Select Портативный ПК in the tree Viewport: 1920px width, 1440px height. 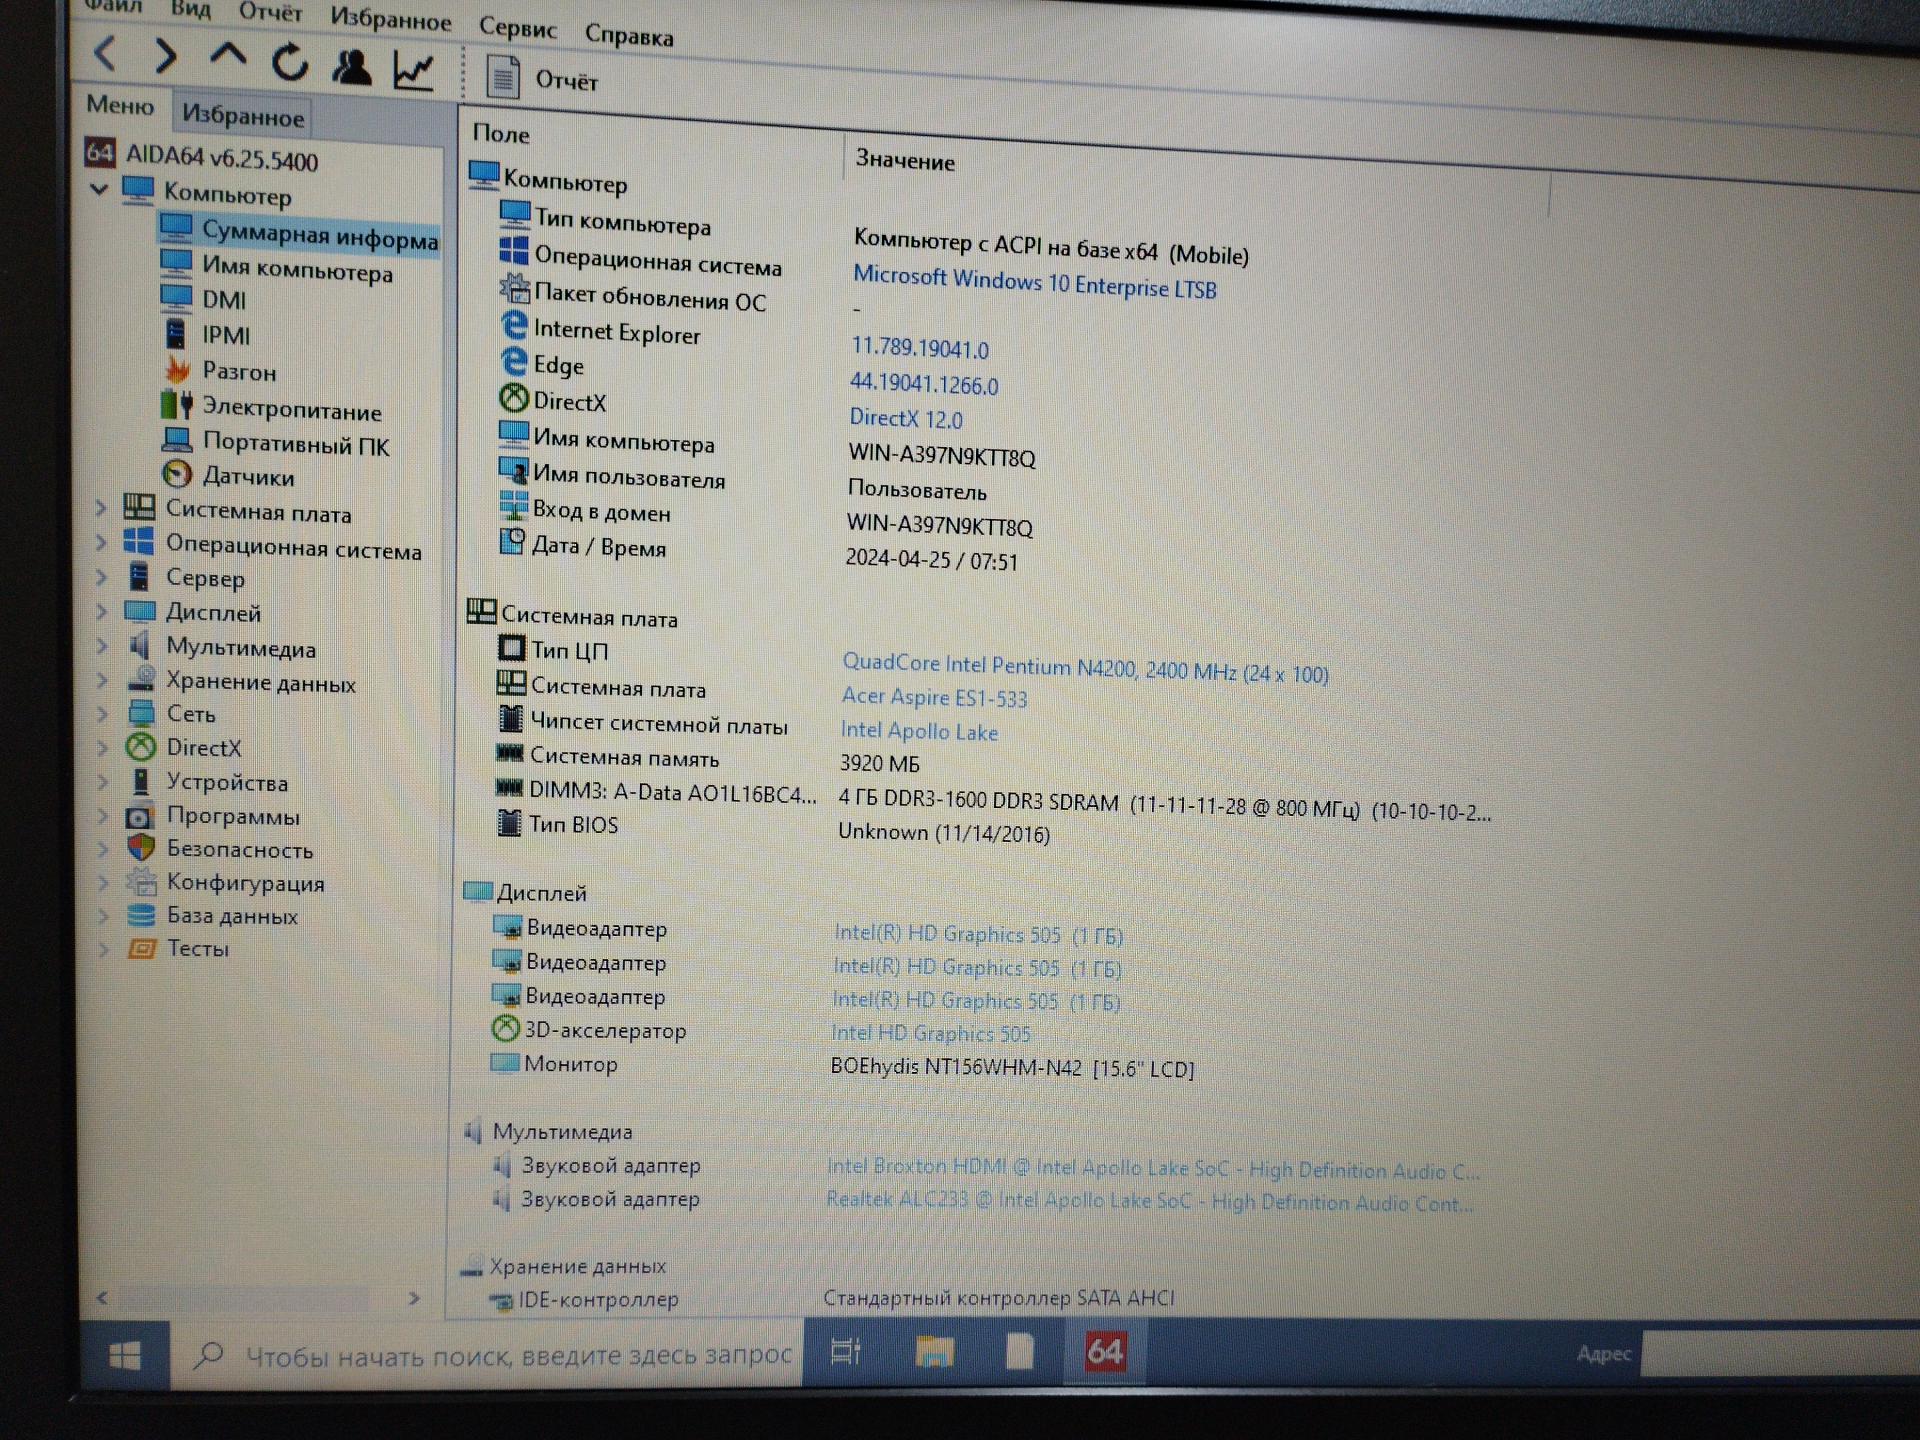click(277, 443)
